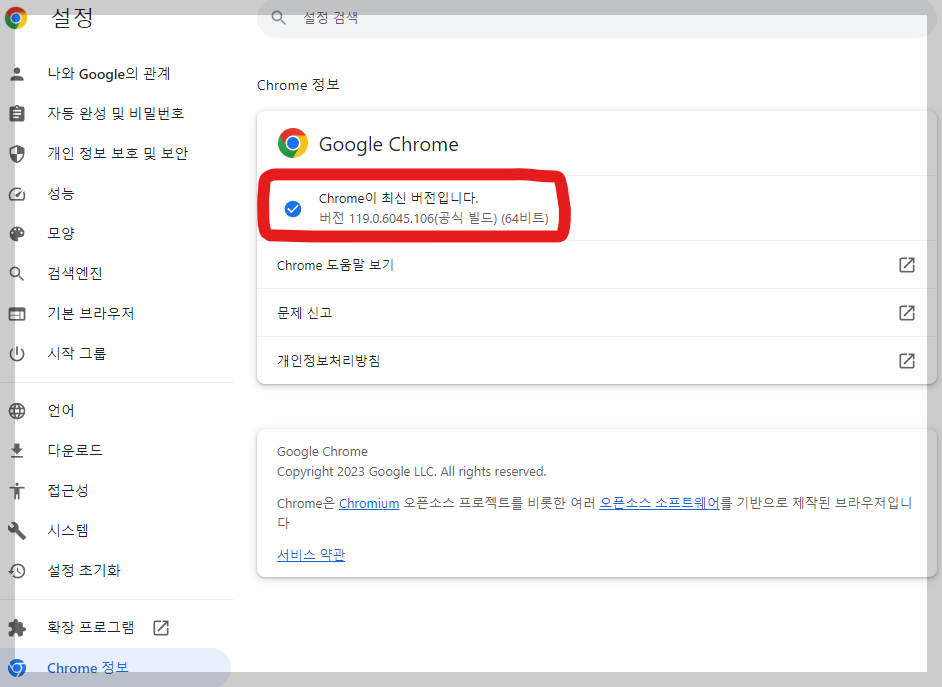Click the shield icon for 개인 정보 보호 및 보안
Image resolution: width=942 pixels, height=687 pixels.
point(17,154)
